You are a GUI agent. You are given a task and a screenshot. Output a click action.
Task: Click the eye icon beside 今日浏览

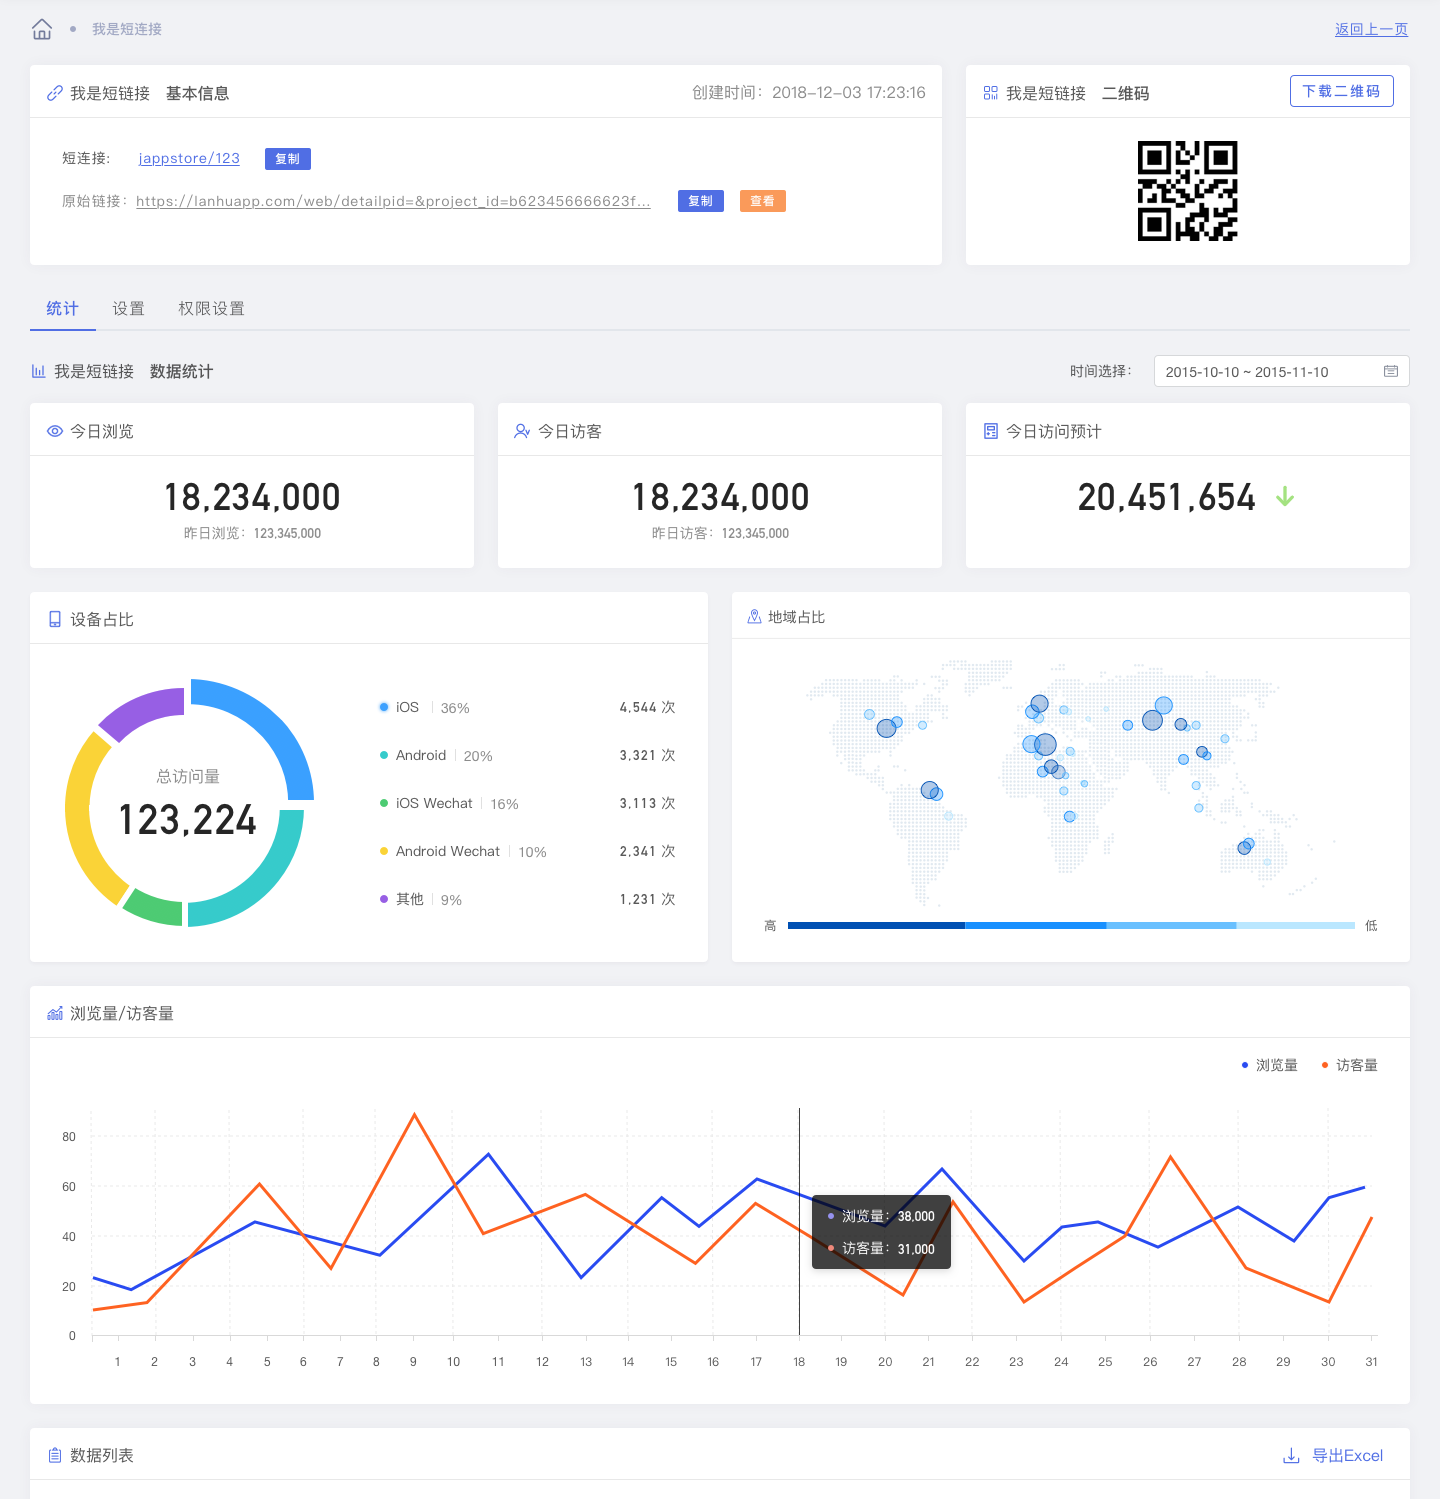pyautogui.click(x=55, y=431)
